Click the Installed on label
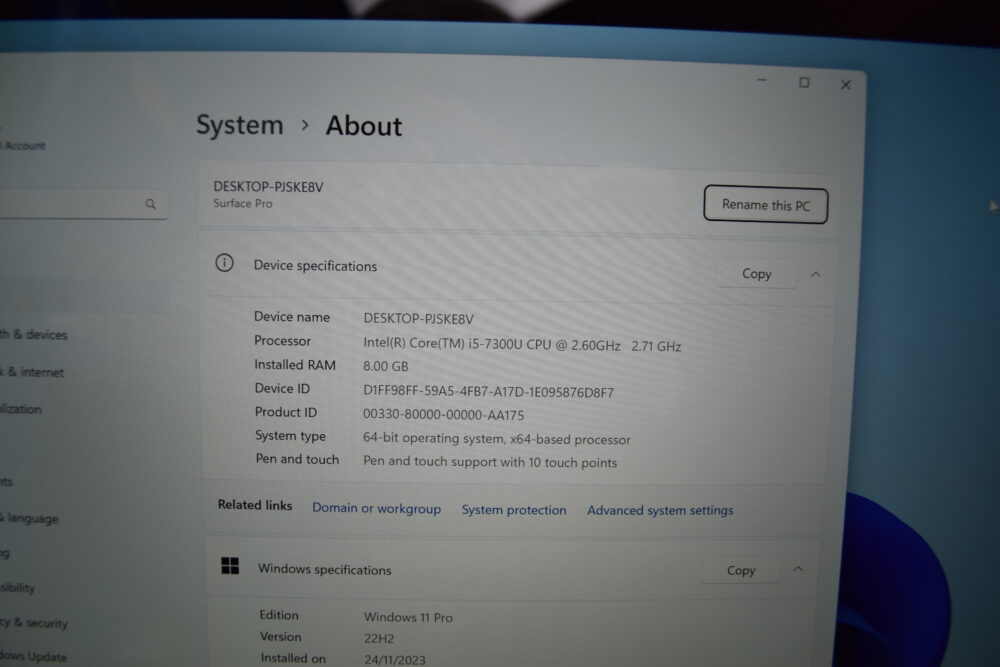Screen dimensions: 1000x667 point(293,658)
